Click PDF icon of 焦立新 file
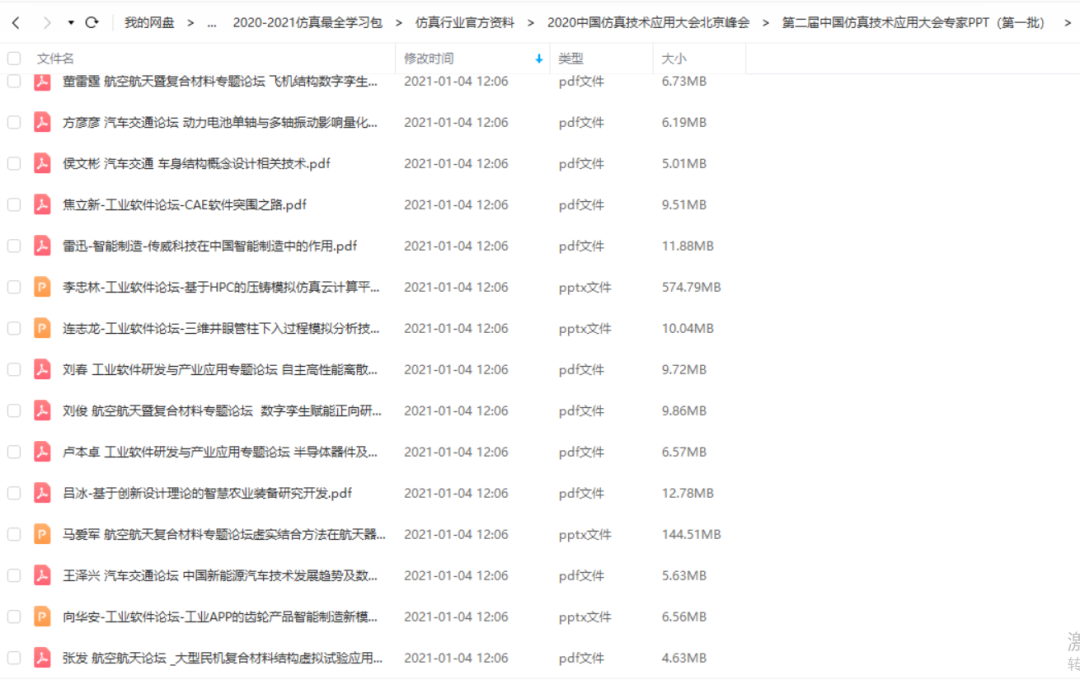Image resolution: width=1080 pixels, height=680 pixels. (x=42, y=205)
